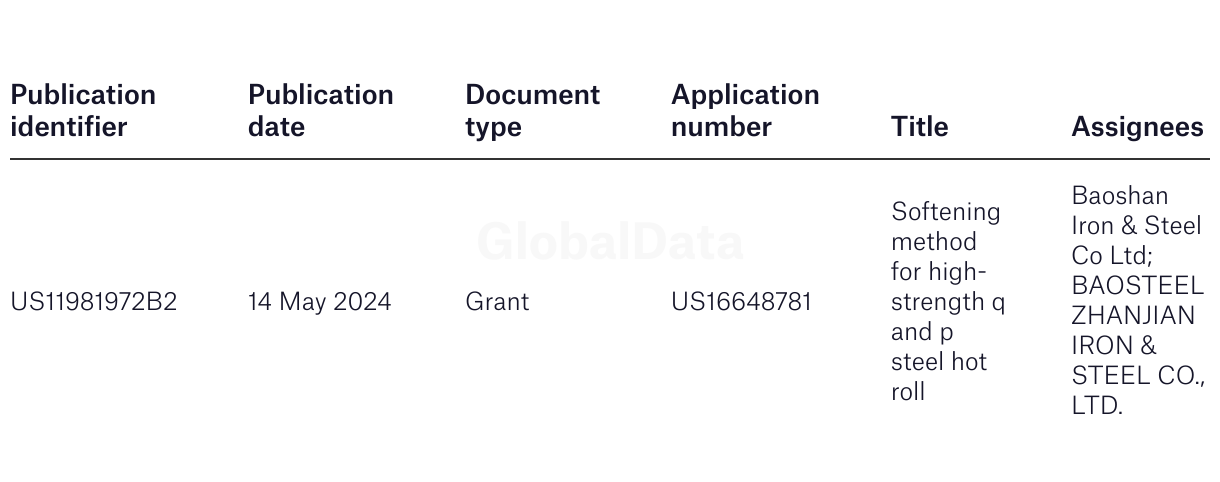Screen dimensions: 1220x482
Task: Select the word 'identifier' in first header
Action: (69, 127)
